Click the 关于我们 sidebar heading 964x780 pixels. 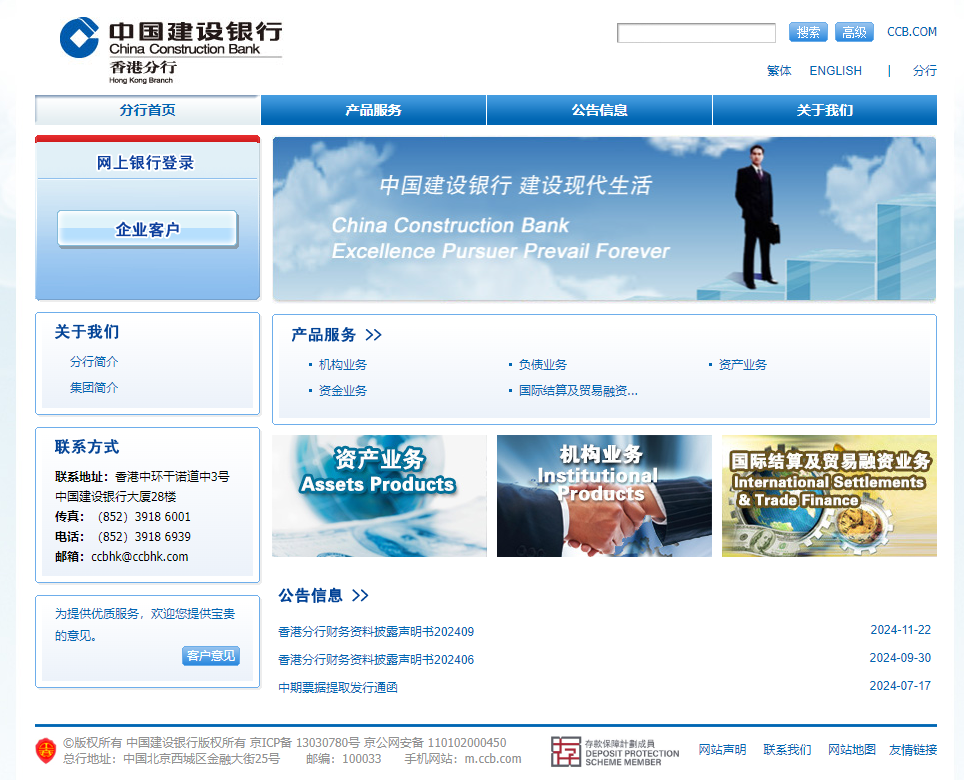pyautogui.click(x=87, y=332)
